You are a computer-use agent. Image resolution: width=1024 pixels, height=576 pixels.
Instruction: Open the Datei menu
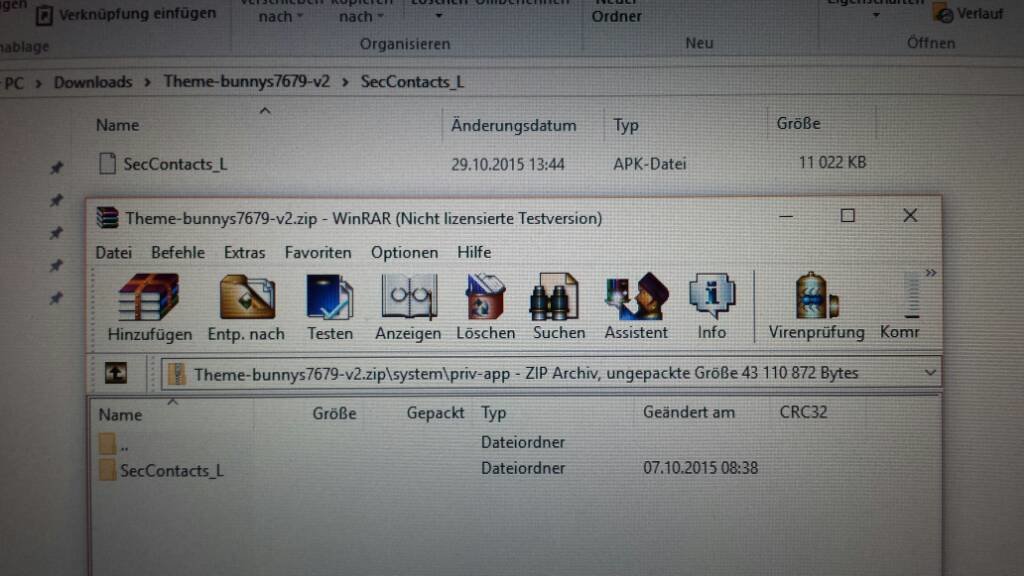coord(114,253)
